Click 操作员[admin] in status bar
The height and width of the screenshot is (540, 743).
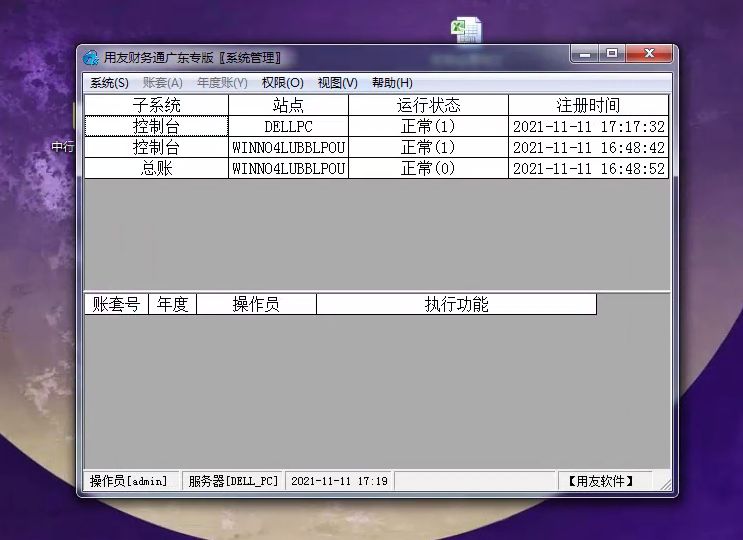coord(131,481)
